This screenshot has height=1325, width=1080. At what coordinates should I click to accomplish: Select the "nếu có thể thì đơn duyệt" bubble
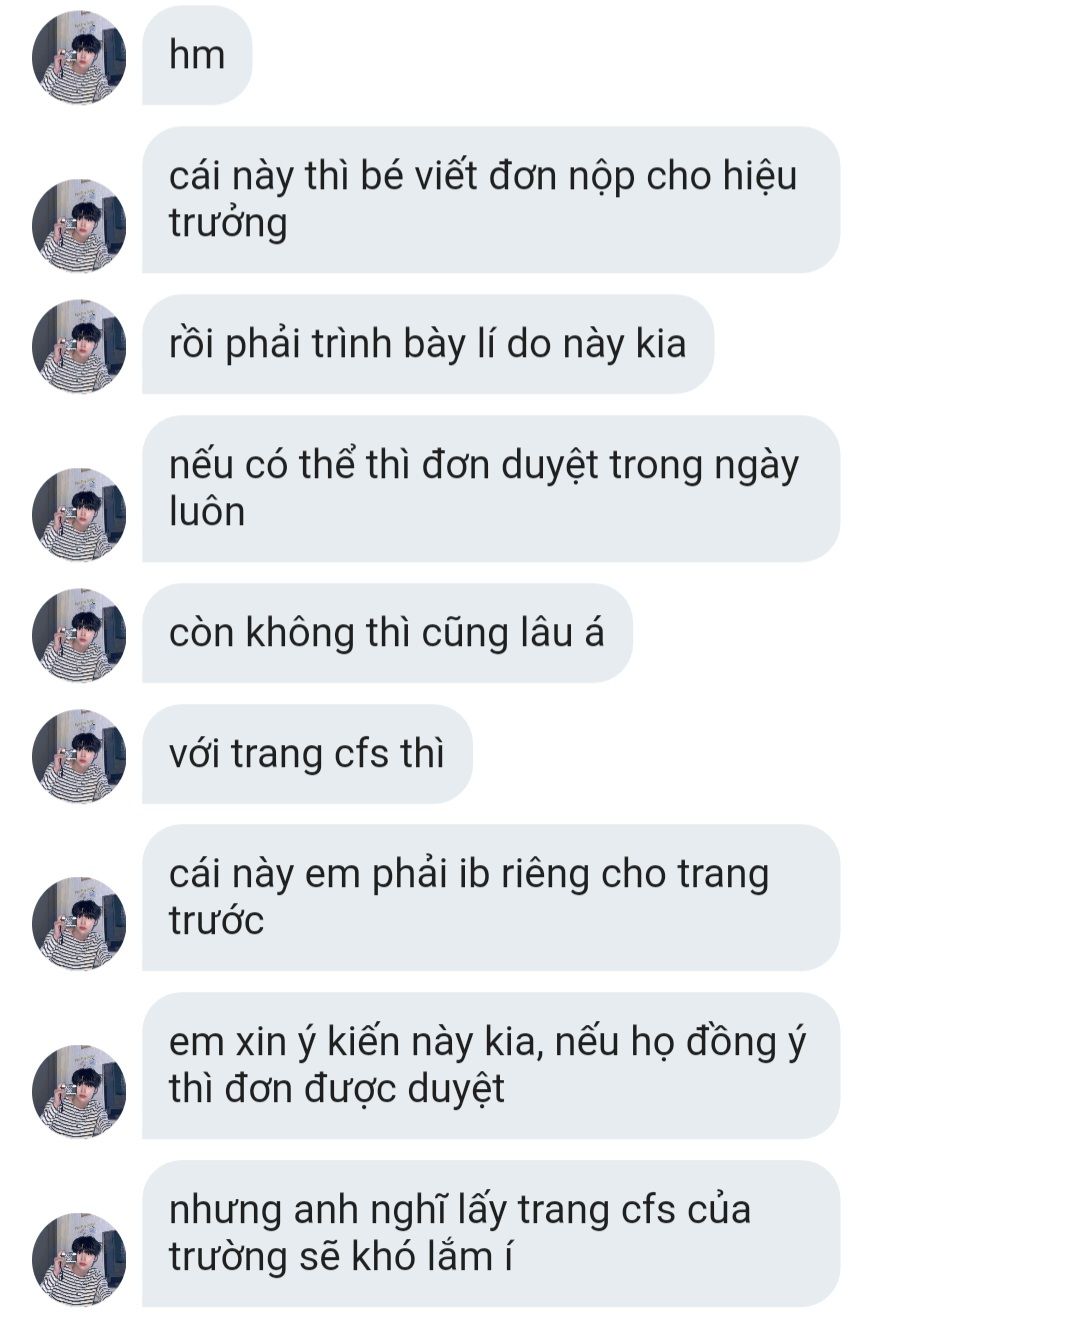click(491, 488)
